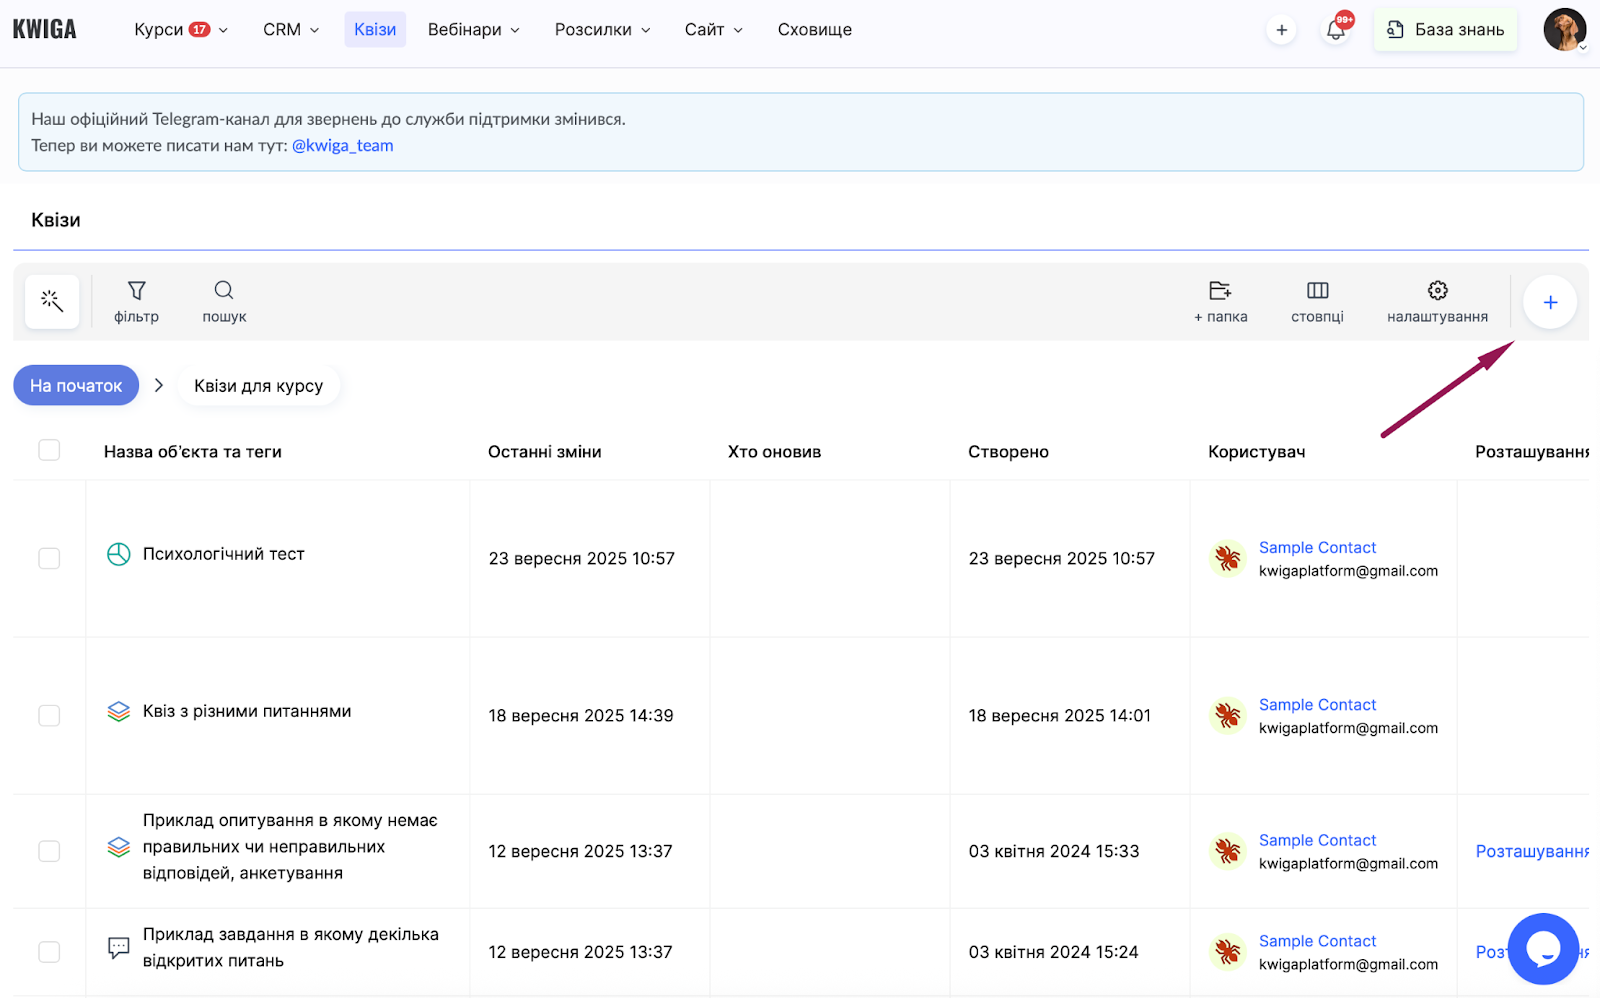This screenshot has width=1600, height=998.
Task: Open the Сховище menu item
Action: pos(815,30)
